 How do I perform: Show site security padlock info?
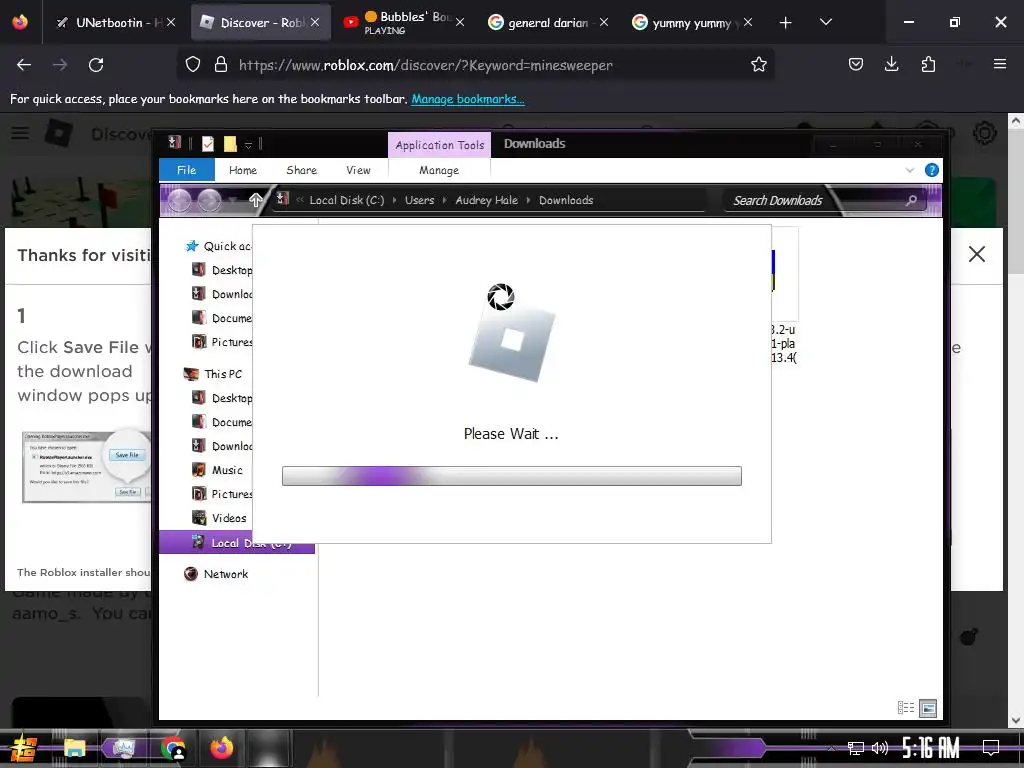(x=221, y=65)
